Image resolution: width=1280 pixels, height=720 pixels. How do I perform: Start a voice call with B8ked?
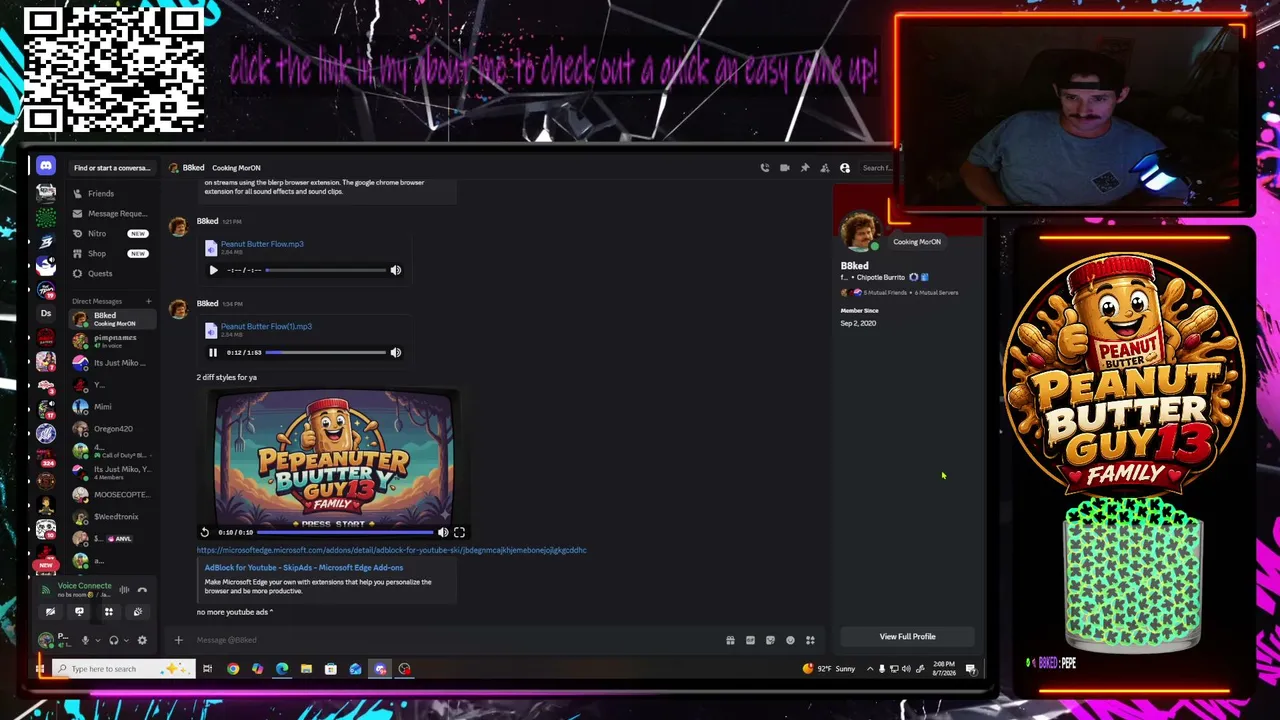[x=765, y=168]
